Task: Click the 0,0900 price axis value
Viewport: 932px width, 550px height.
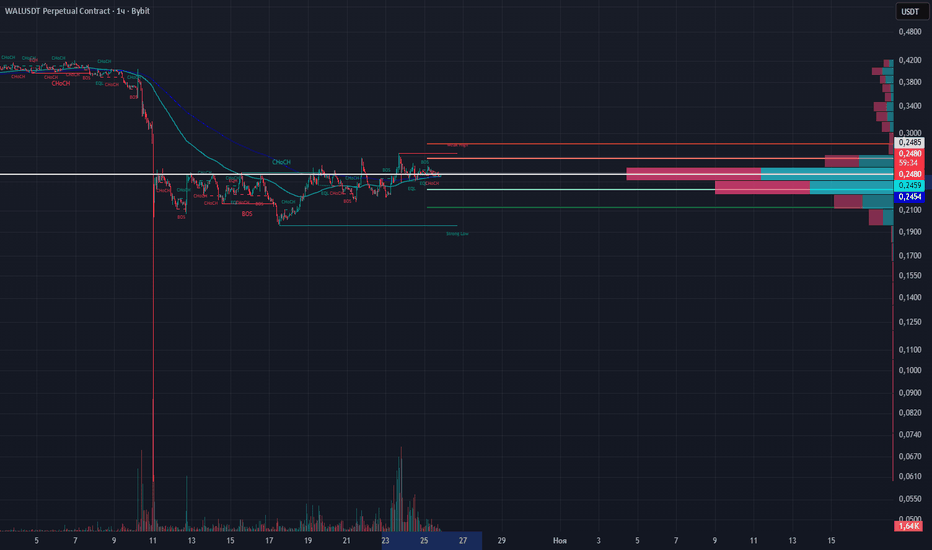Action: tap(910, 393)
